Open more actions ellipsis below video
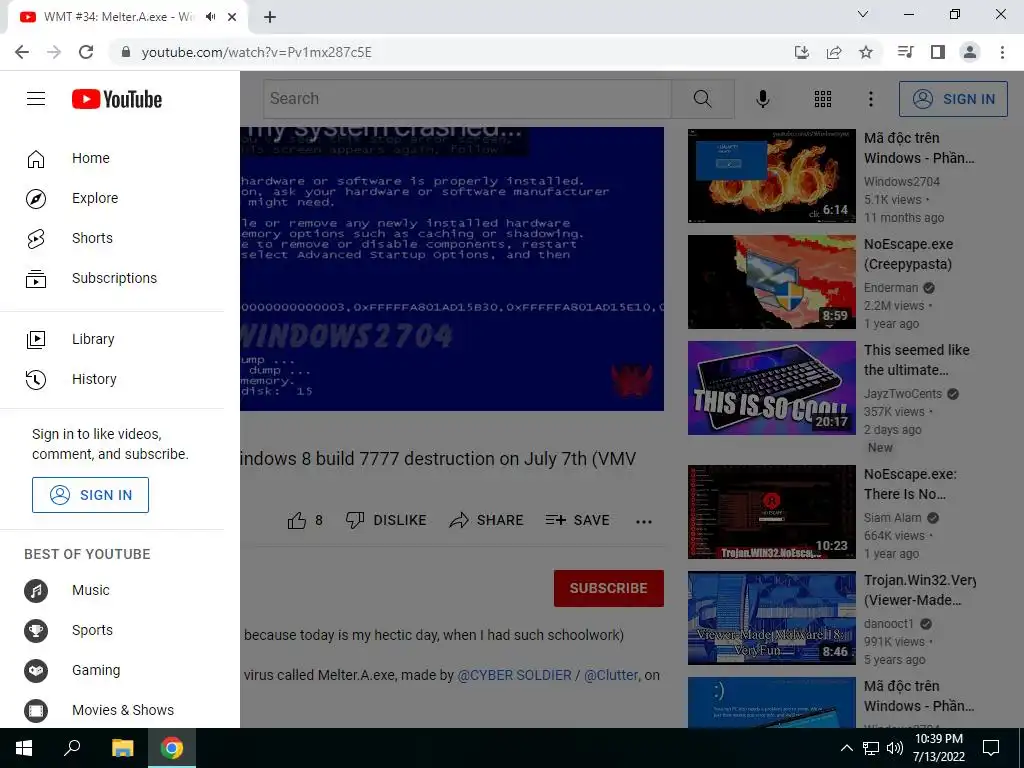Viewport: 1024px width, 768px height. tap(644, 521)
